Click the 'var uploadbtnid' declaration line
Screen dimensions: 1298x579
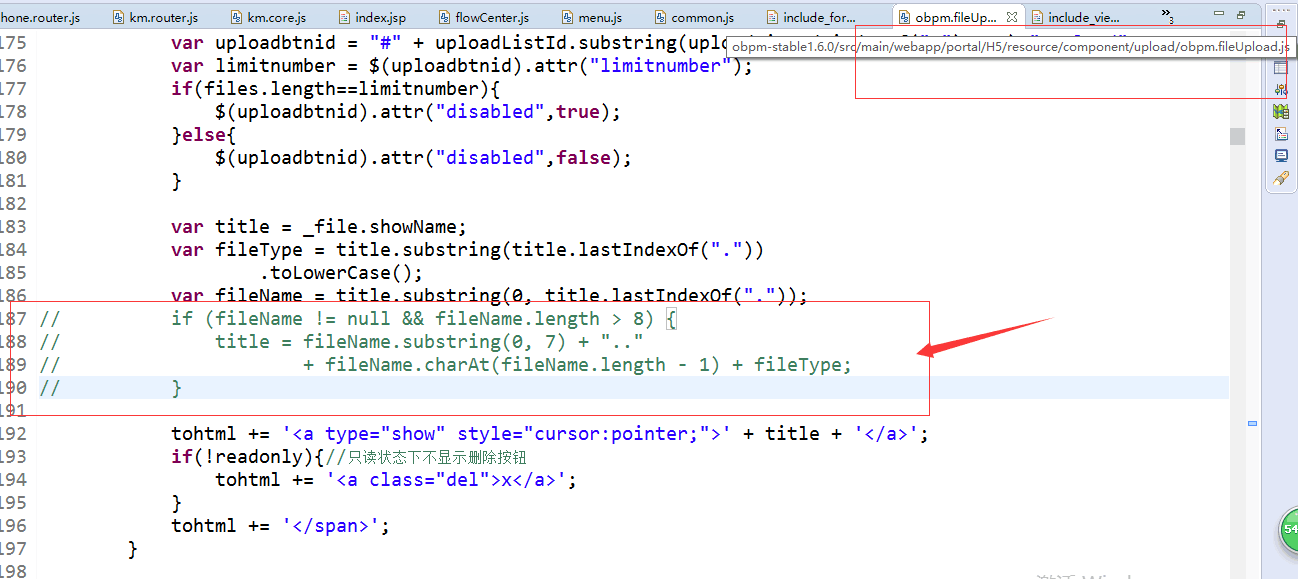click(x=448, y=43)
